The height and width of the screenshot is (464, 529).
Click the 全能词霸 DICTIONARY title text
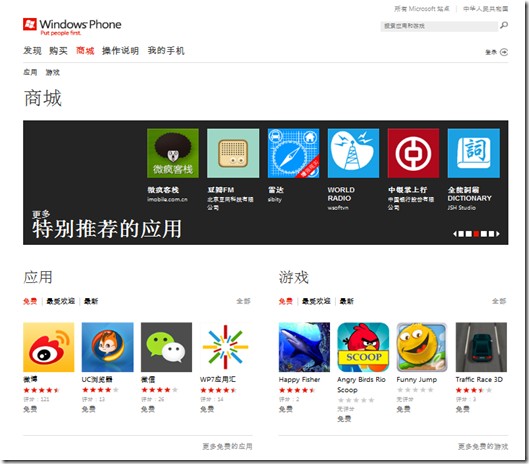470,194
